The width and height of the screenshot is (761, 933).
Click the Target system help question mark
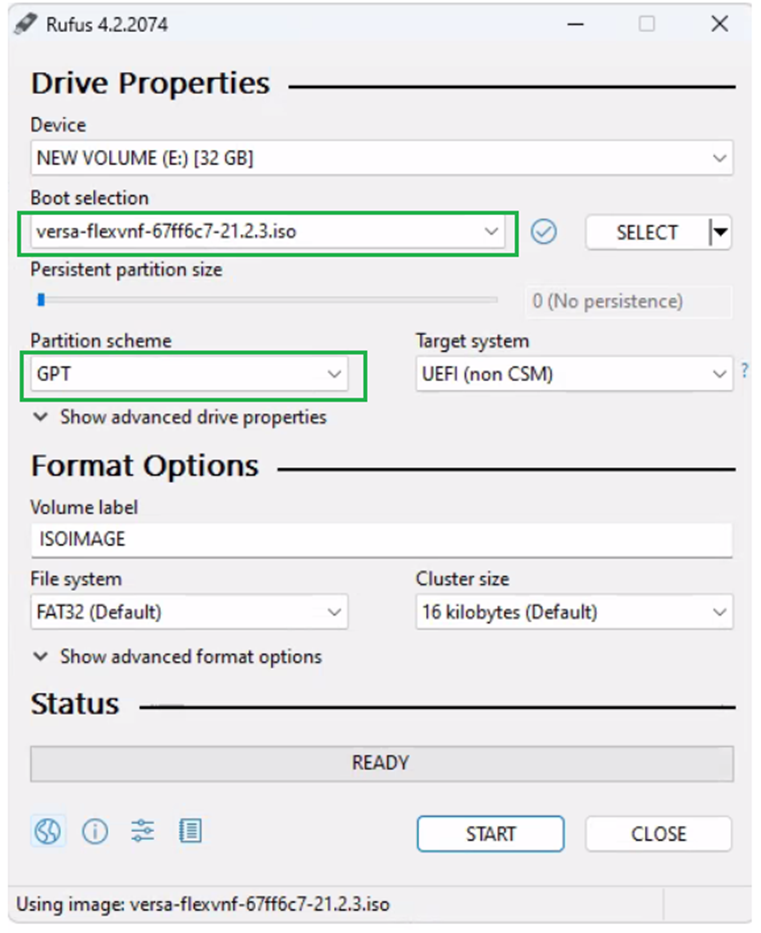pos(745,370)
